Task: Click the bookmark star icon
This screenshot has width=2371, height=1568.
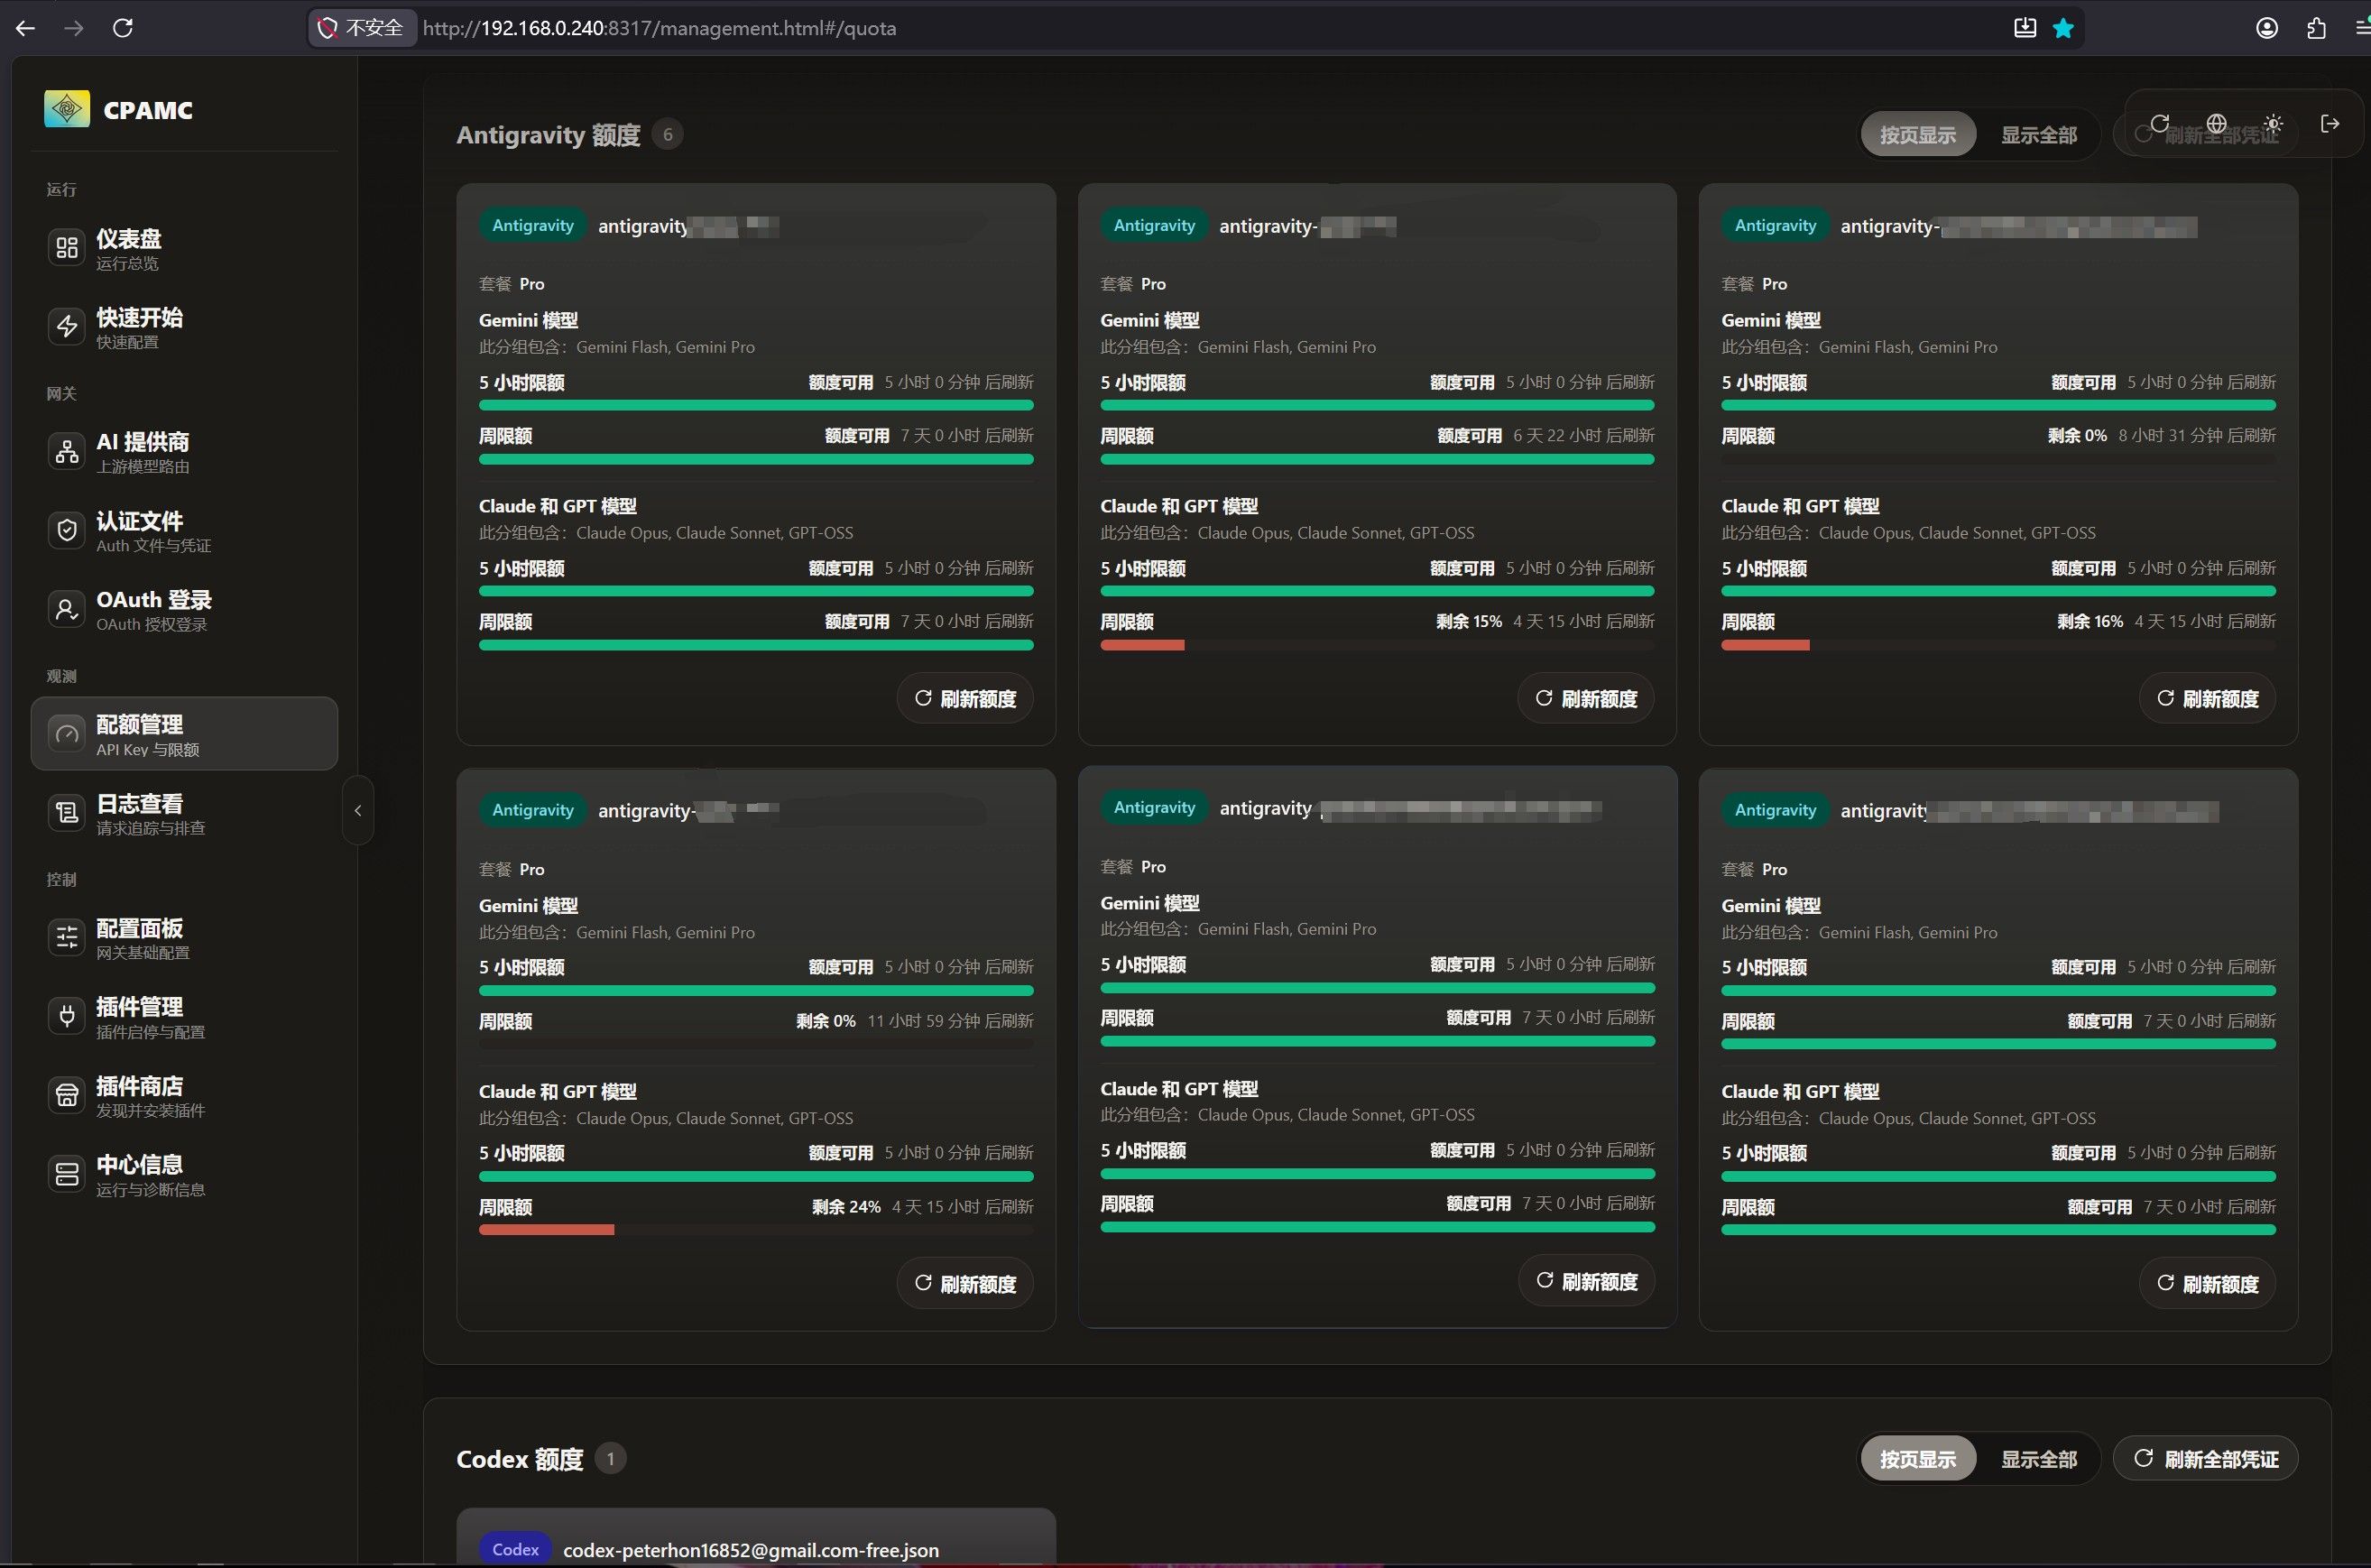Action: click(x=2063, y=28)
